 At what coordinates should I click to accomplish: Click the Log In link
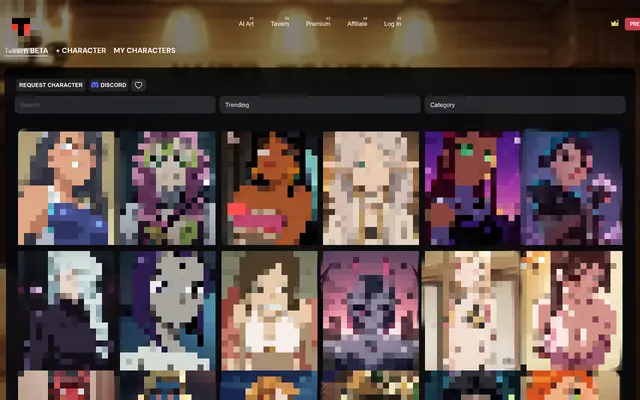[392, 23]
